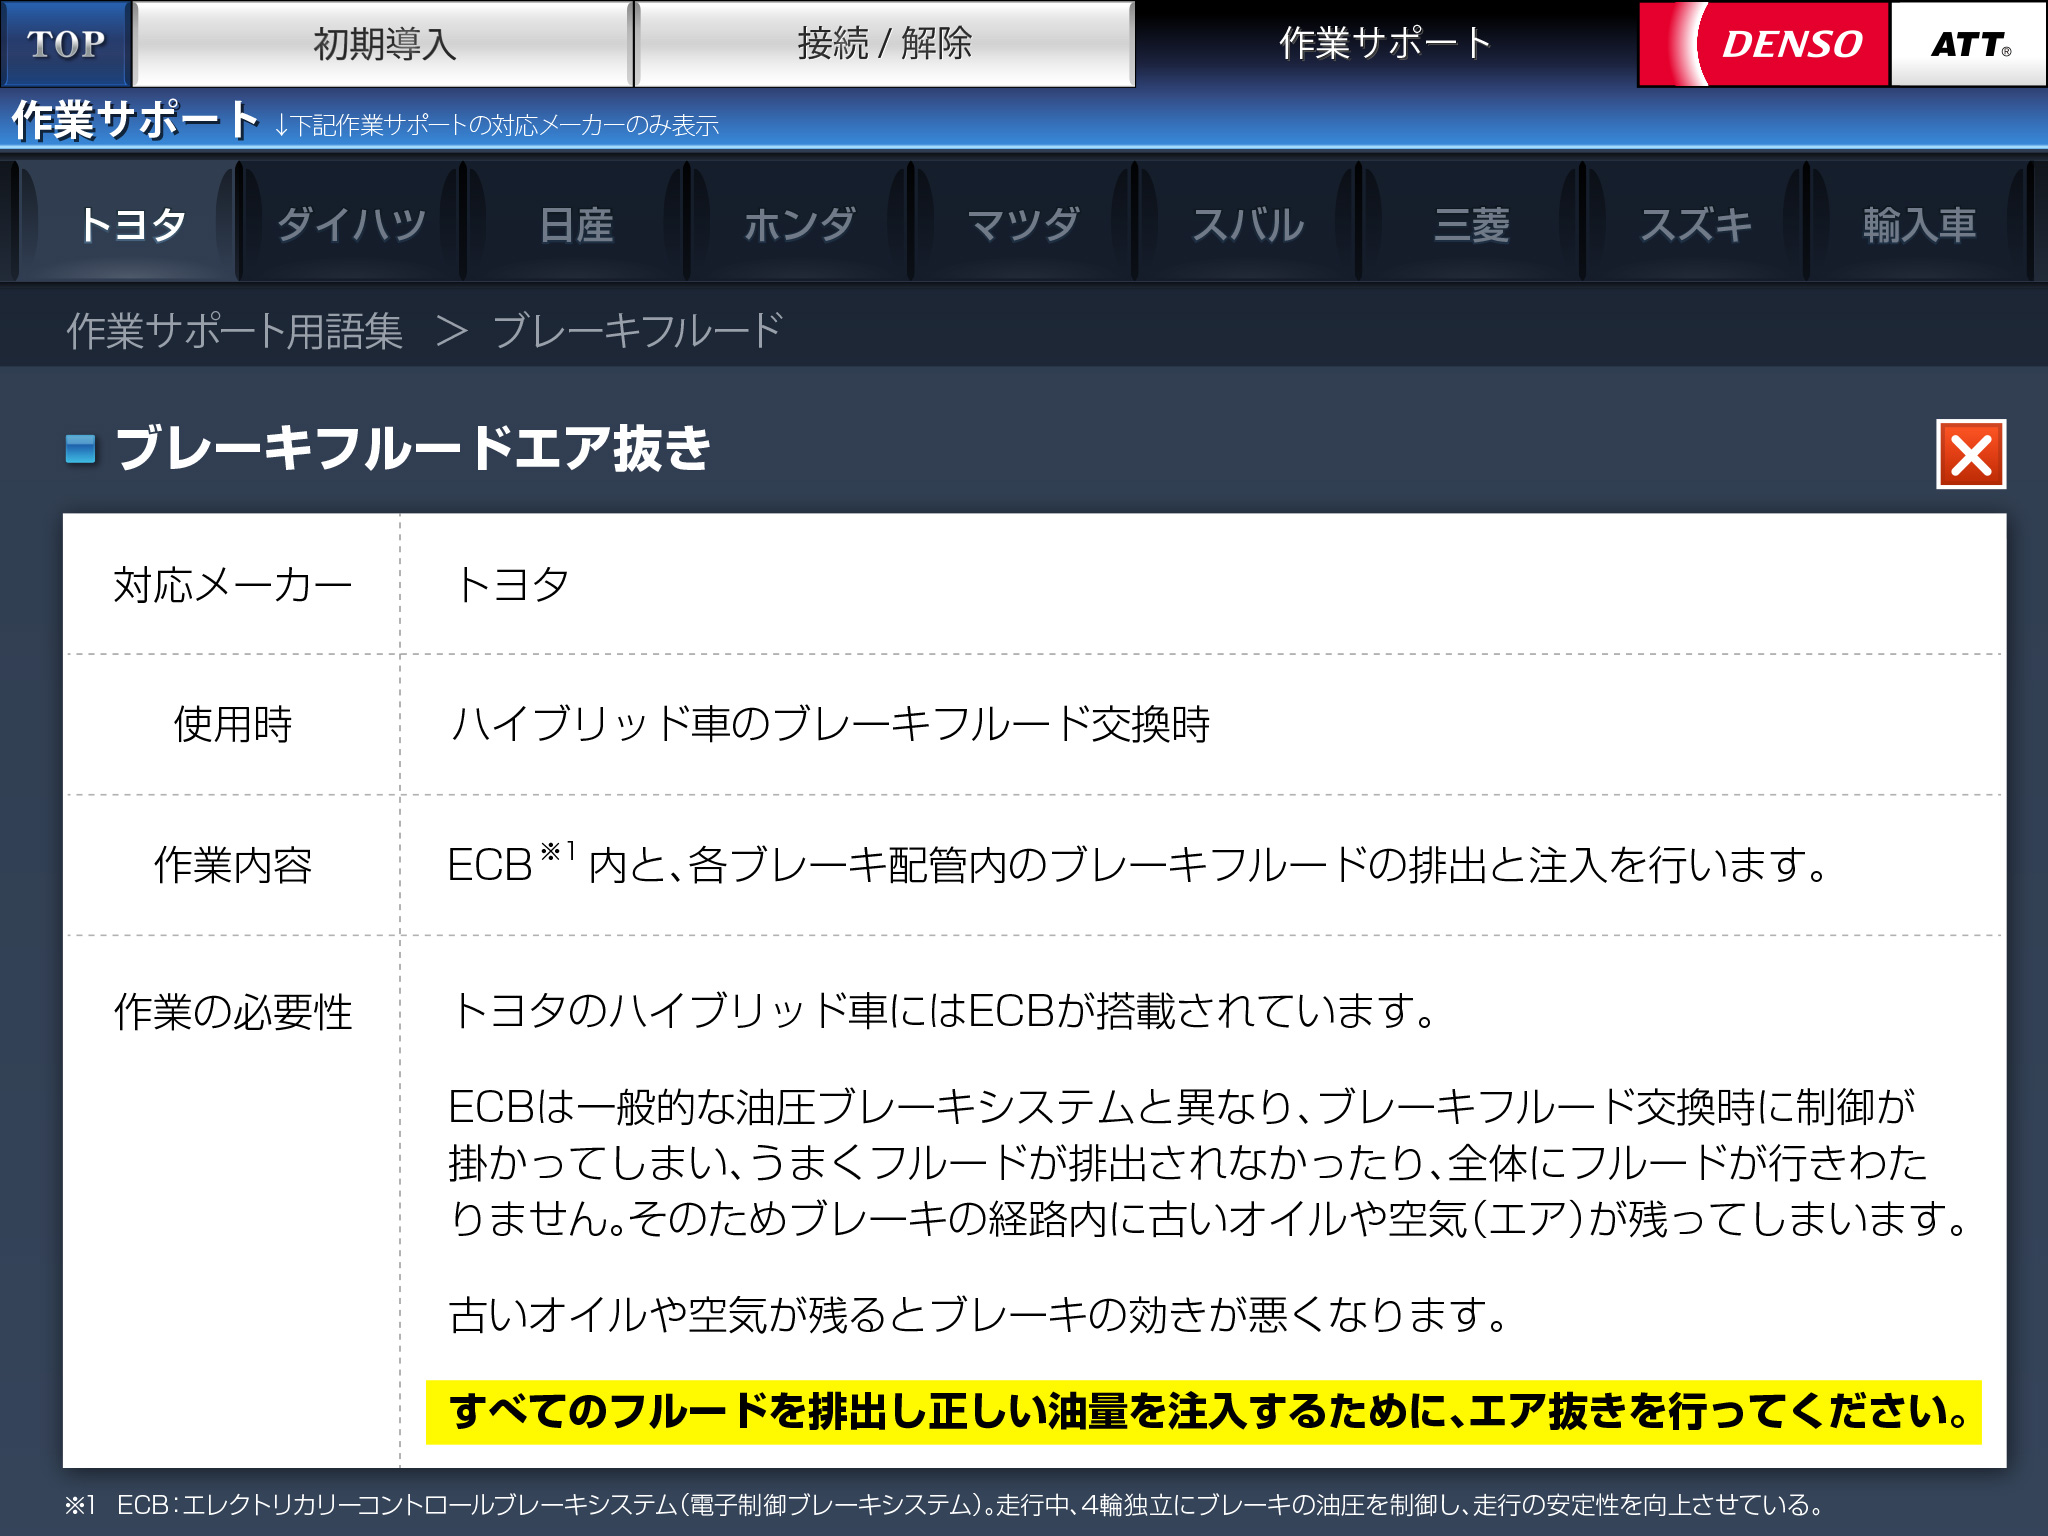Click the yellow highlighted air bleeding notice
The height and width of the screenshot is (1536, 2048).
click(x=1203, y=1412)
